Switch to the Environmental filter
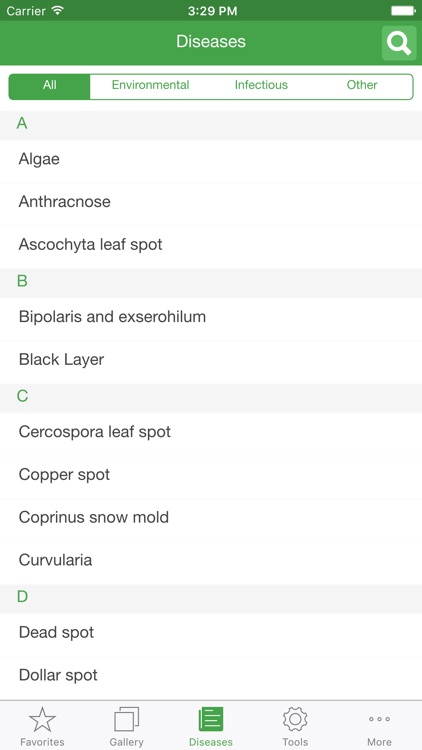422x750 pixels. 150,85
